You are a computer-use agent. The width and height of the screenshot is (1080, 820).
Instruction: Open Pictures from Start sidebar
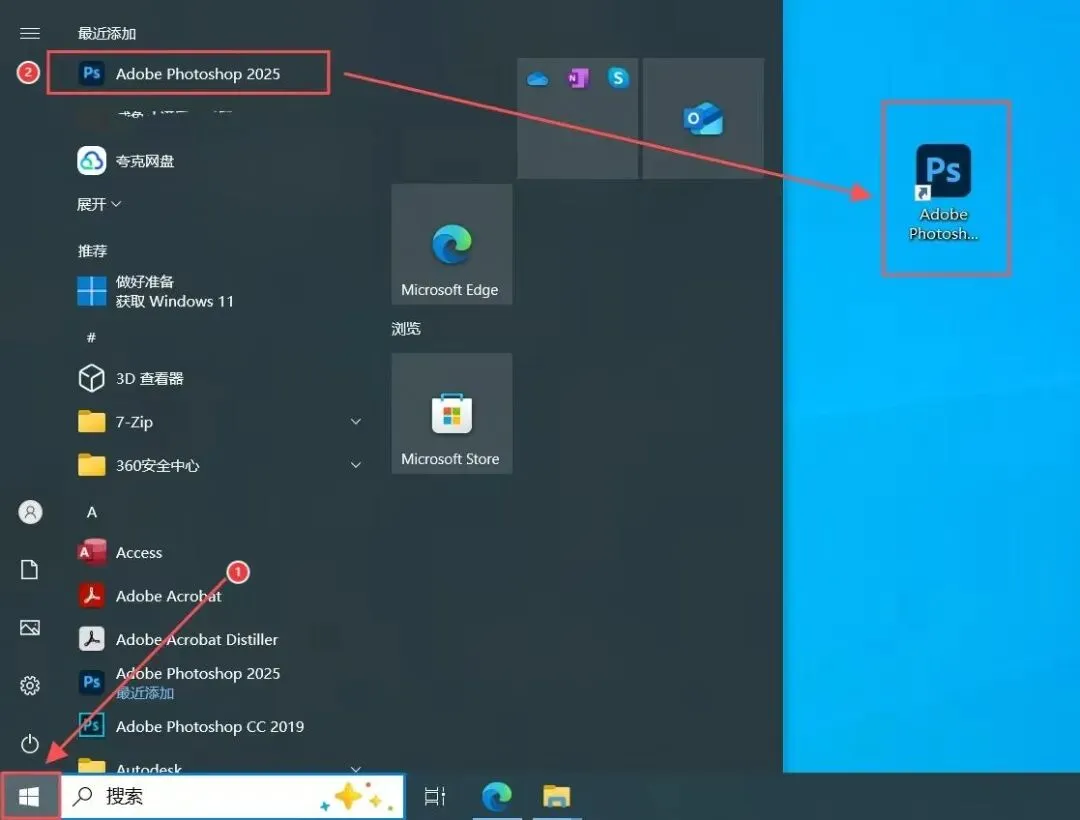click(30, 627)
